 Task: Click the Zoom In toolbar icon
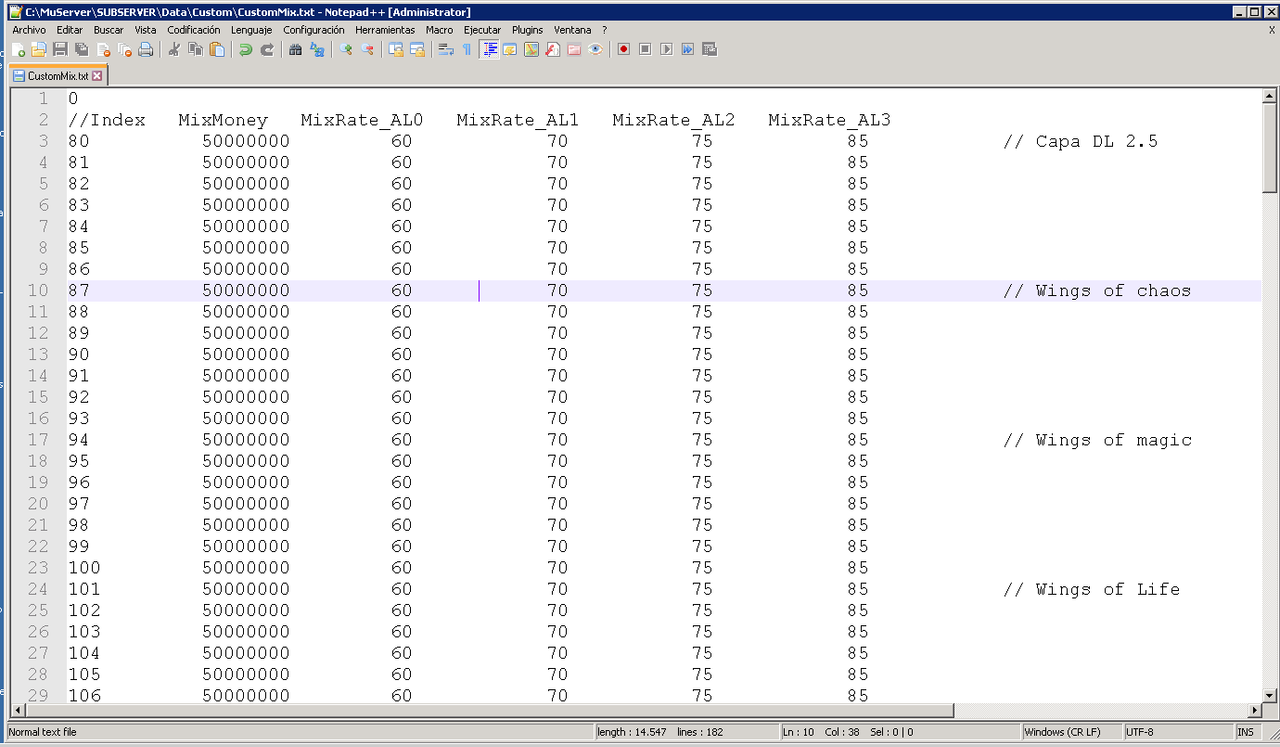(346, 49)
